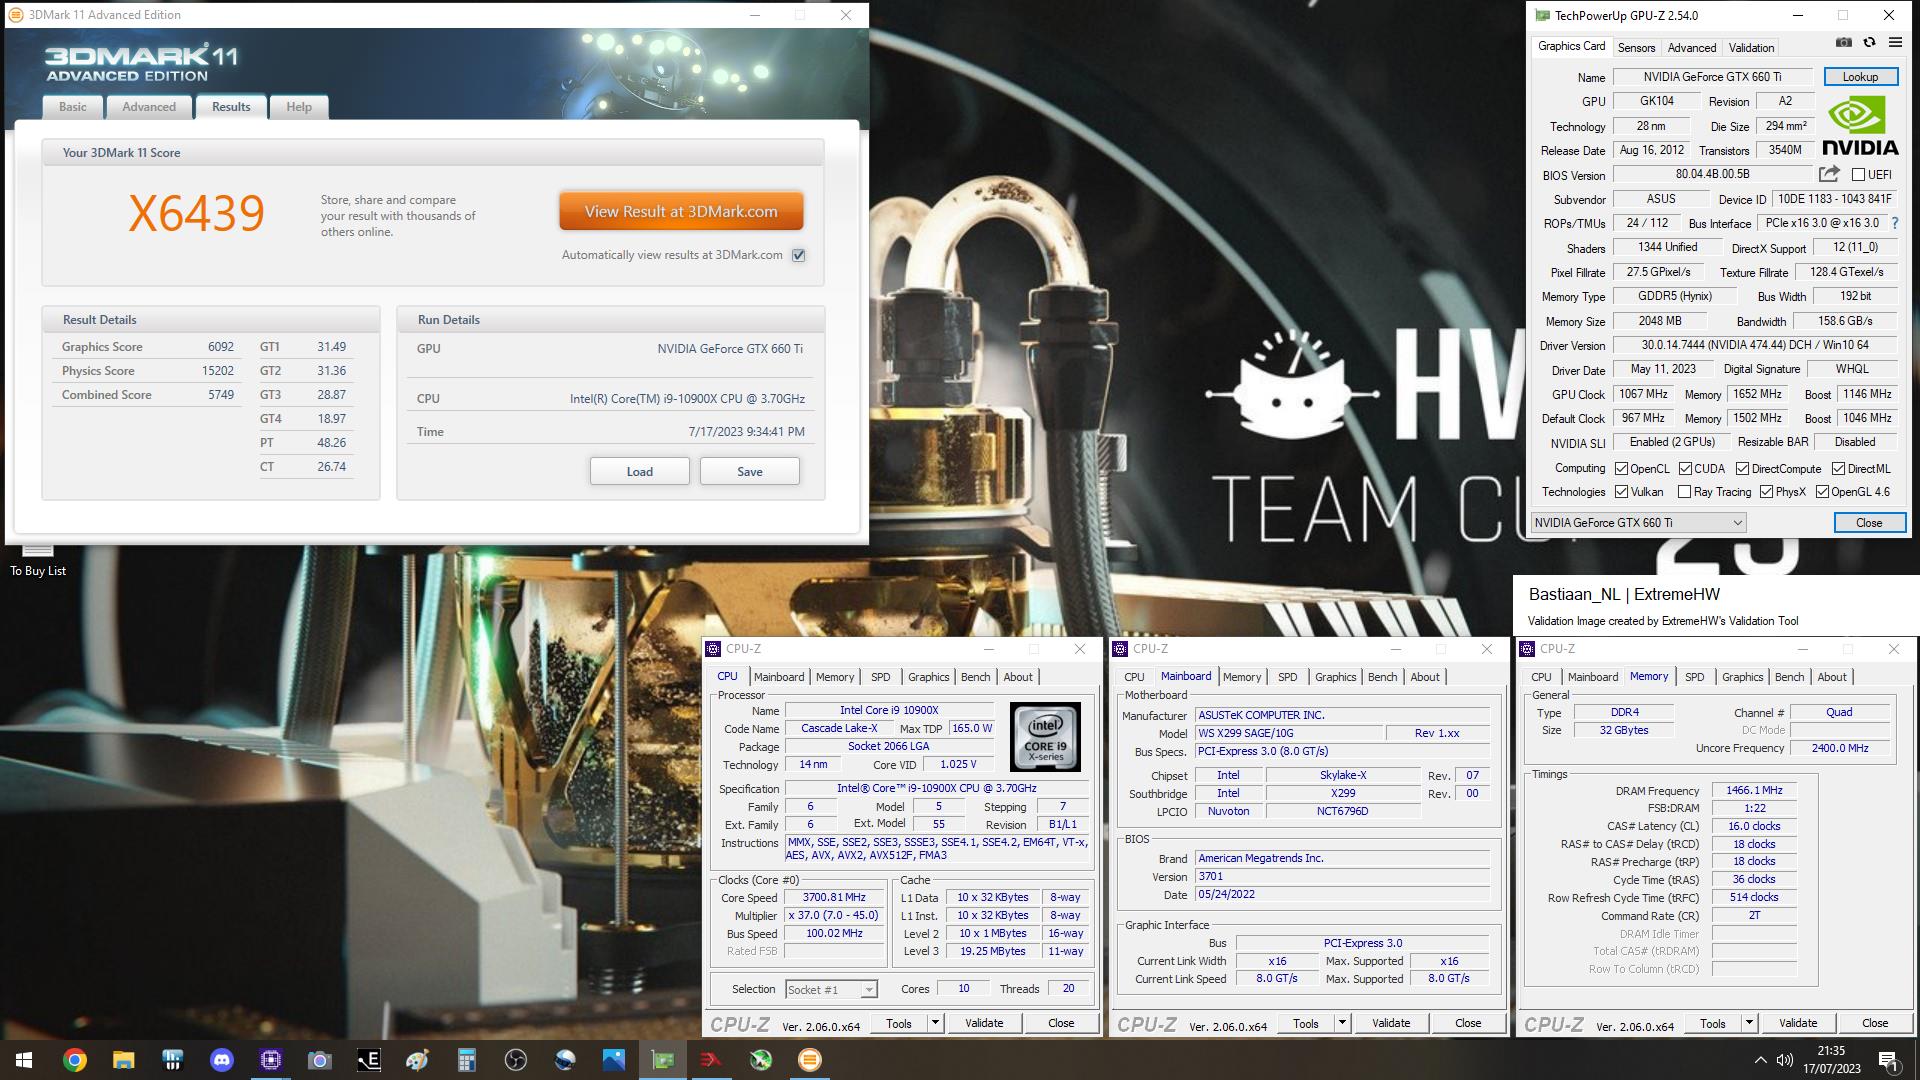The image size is (1920, 1080).
Task: Click the BIOS export share icon
Action: [x=1829, y=174]
